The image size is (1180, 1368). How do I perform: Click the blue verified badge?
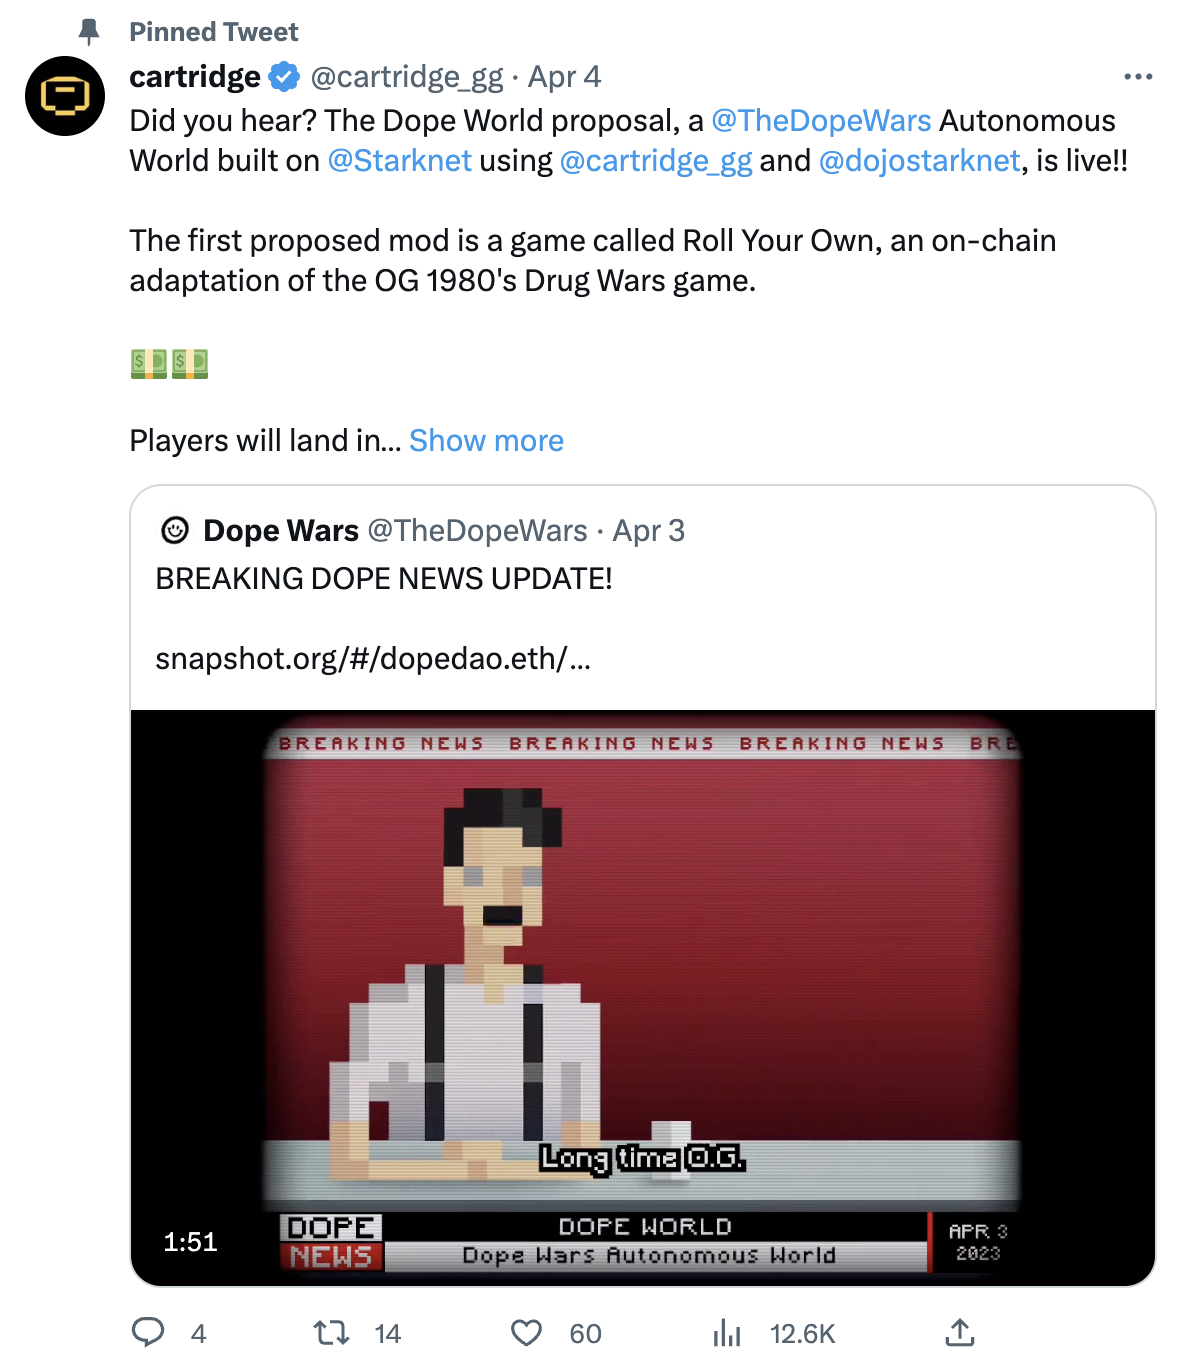tap(285, 77)
